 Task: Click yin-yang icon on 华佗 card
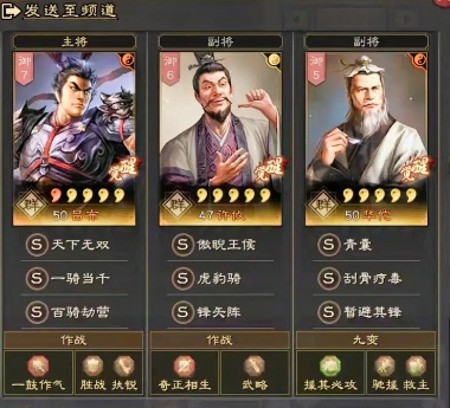420,60
